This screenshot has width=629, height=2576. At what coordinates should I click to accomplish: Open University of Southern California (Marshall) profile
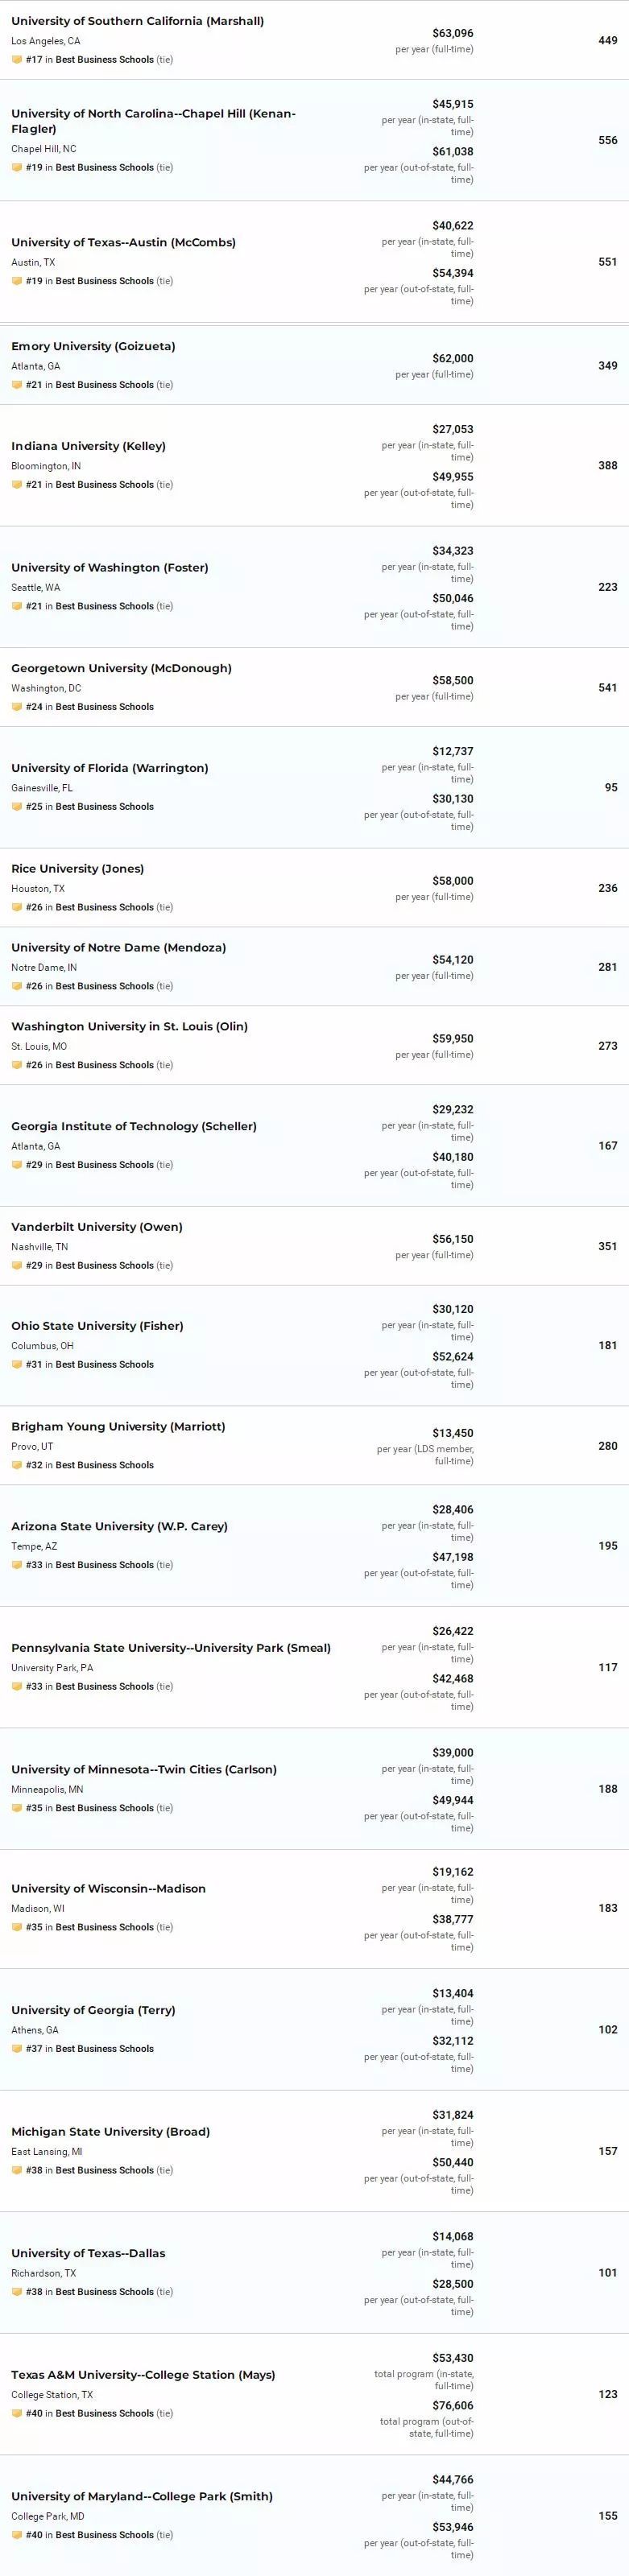pos(138,21)
